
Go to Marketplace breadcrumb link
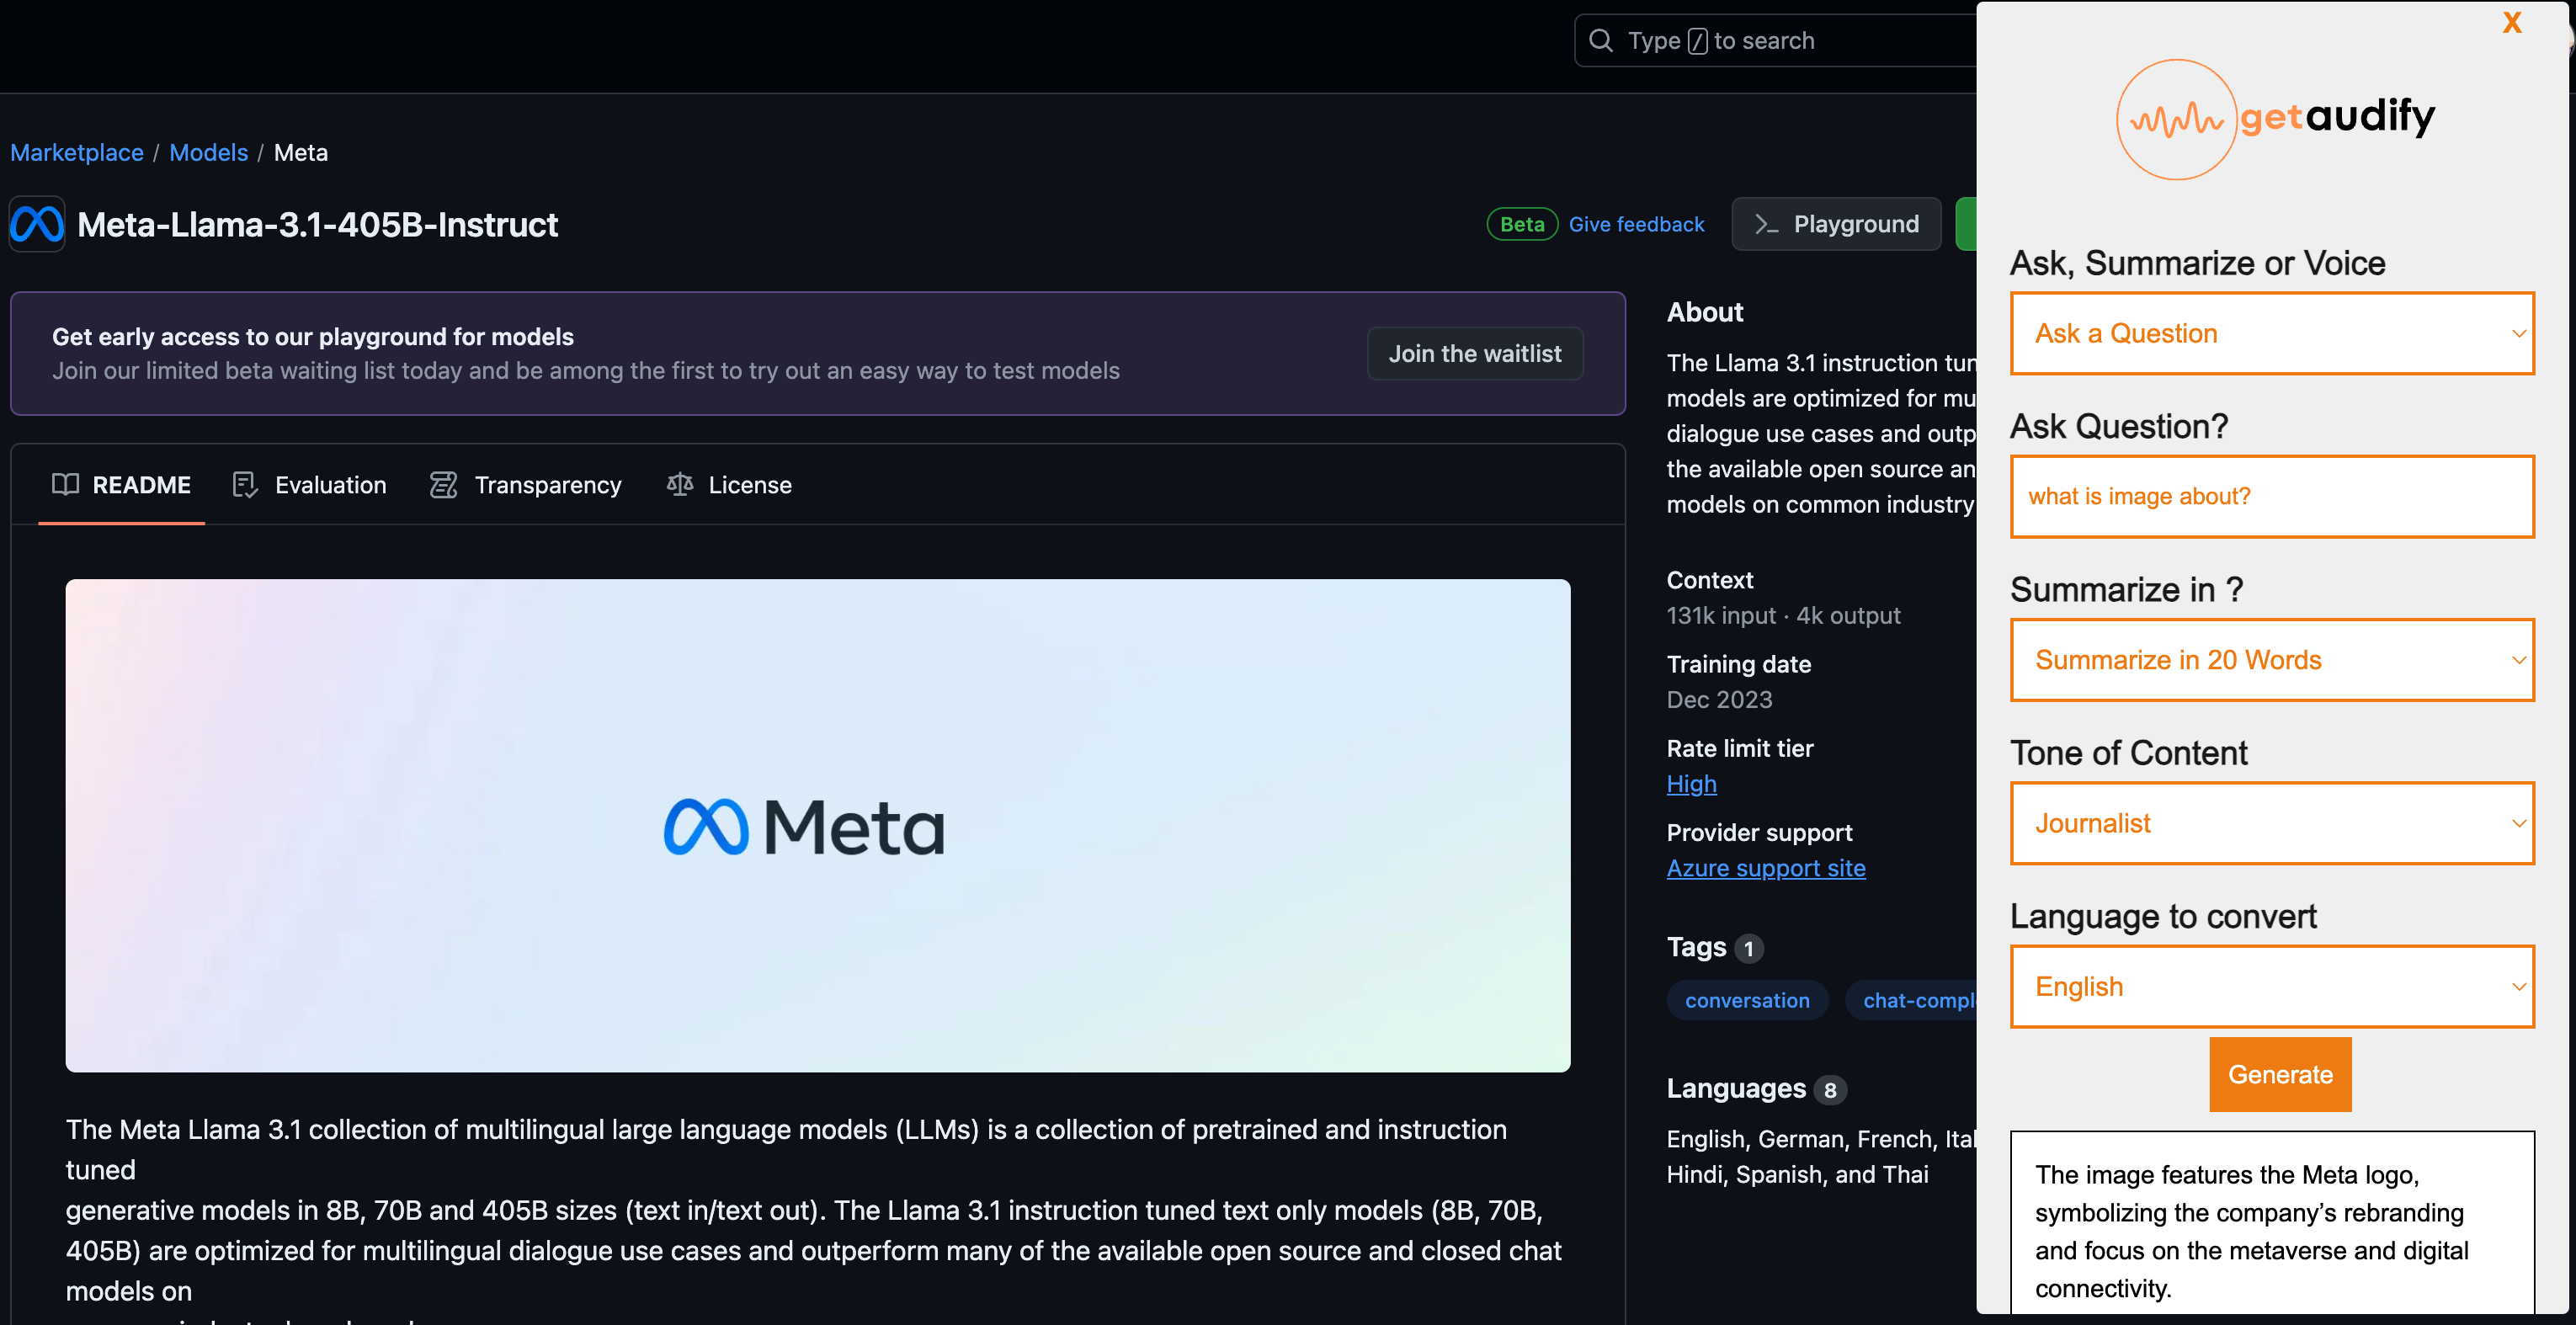coord(77,152)
